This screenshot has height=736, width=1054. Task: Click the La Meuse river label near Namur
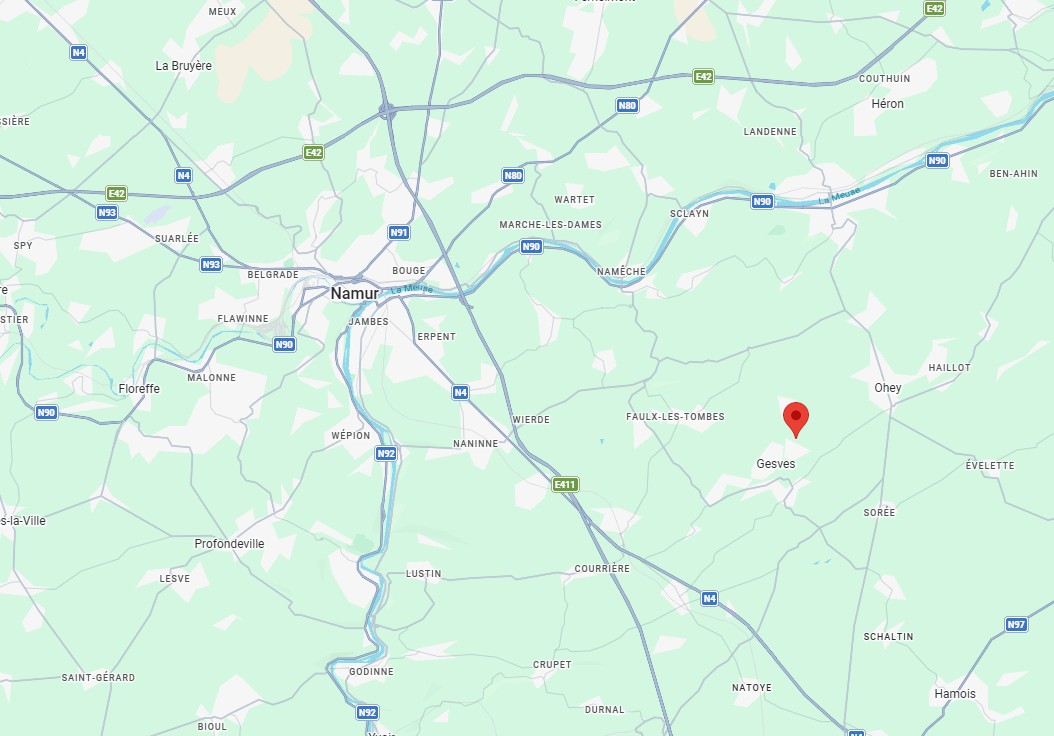coord(412,289)
